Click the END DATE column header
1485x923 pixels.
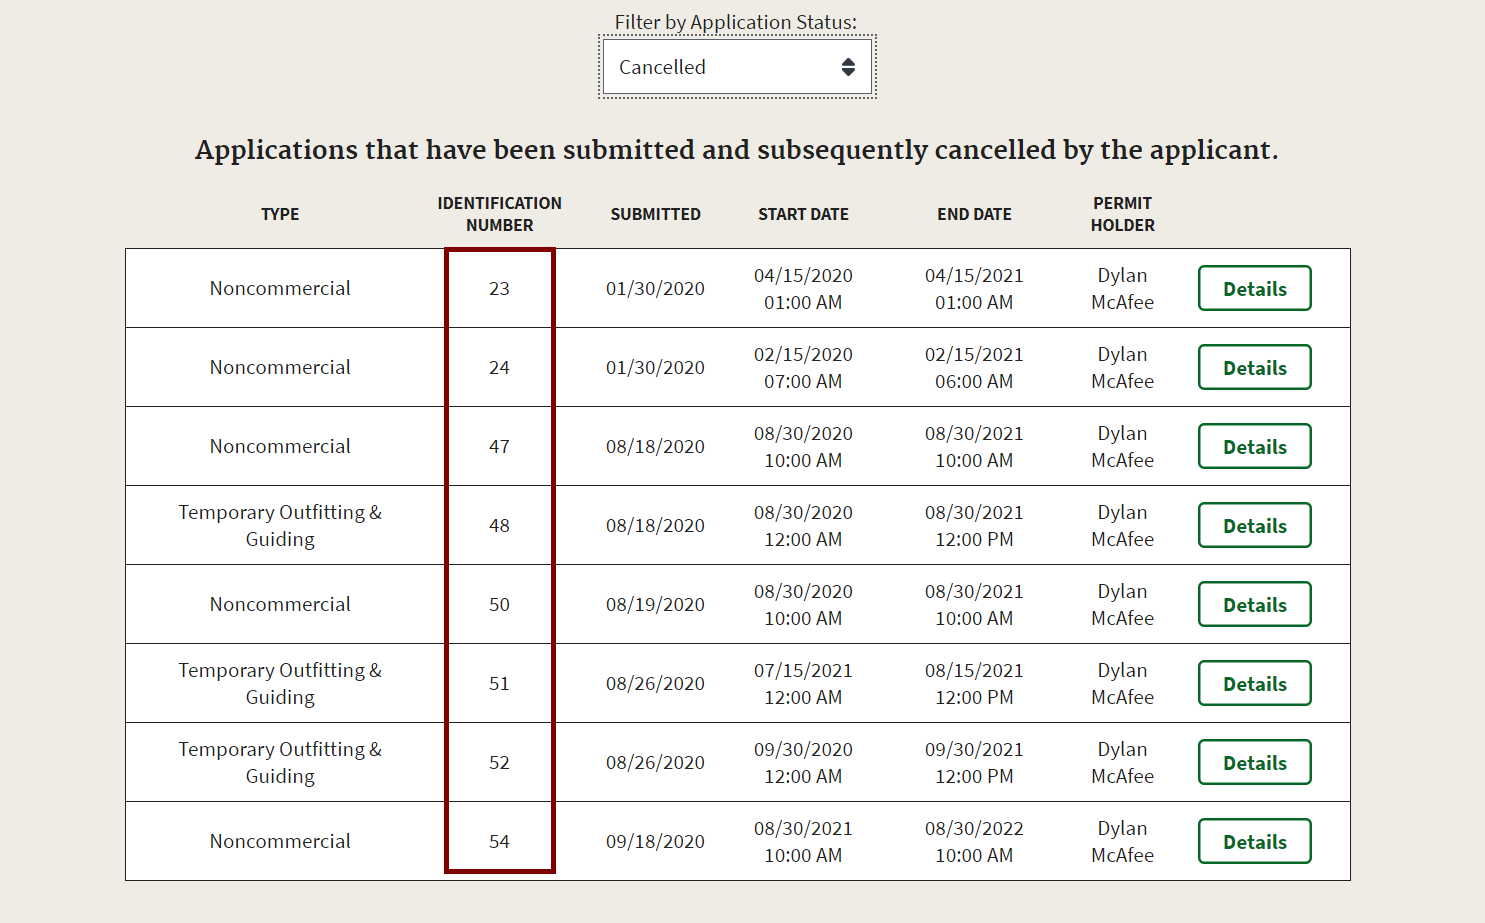coord(974,214)
